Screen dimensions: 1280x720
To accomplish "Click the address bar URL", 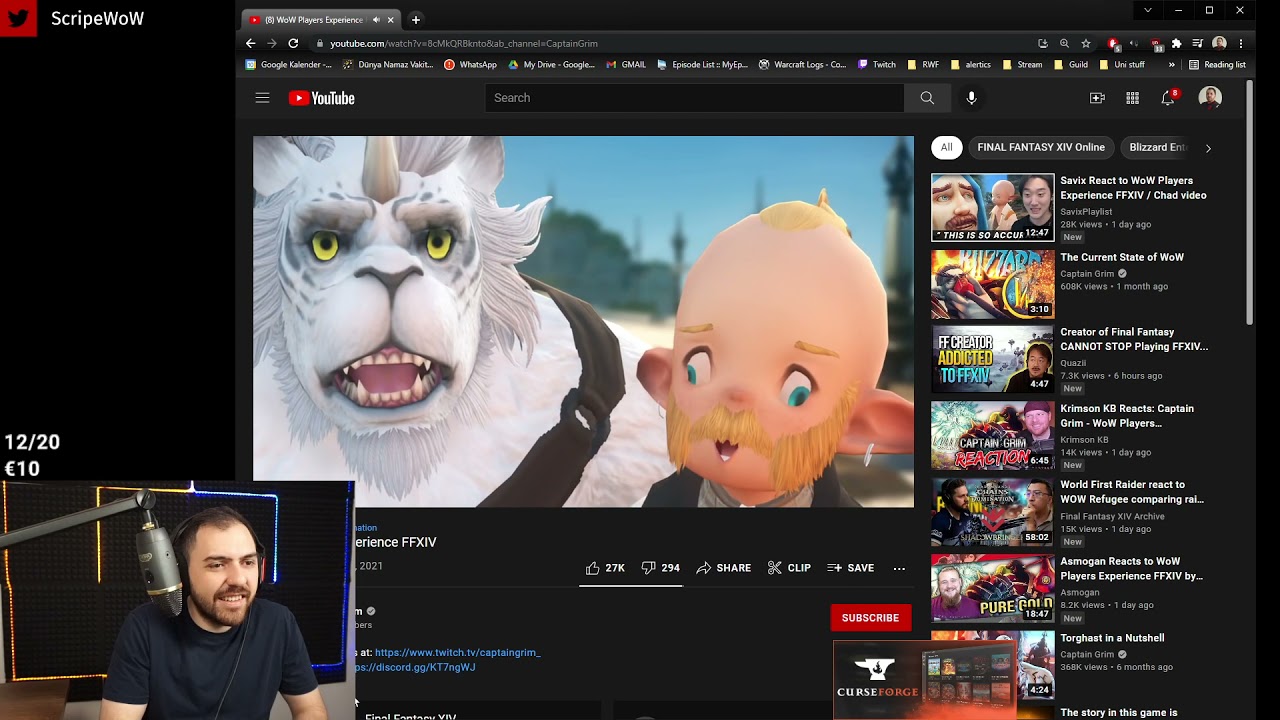I will (x=464, y=43).
